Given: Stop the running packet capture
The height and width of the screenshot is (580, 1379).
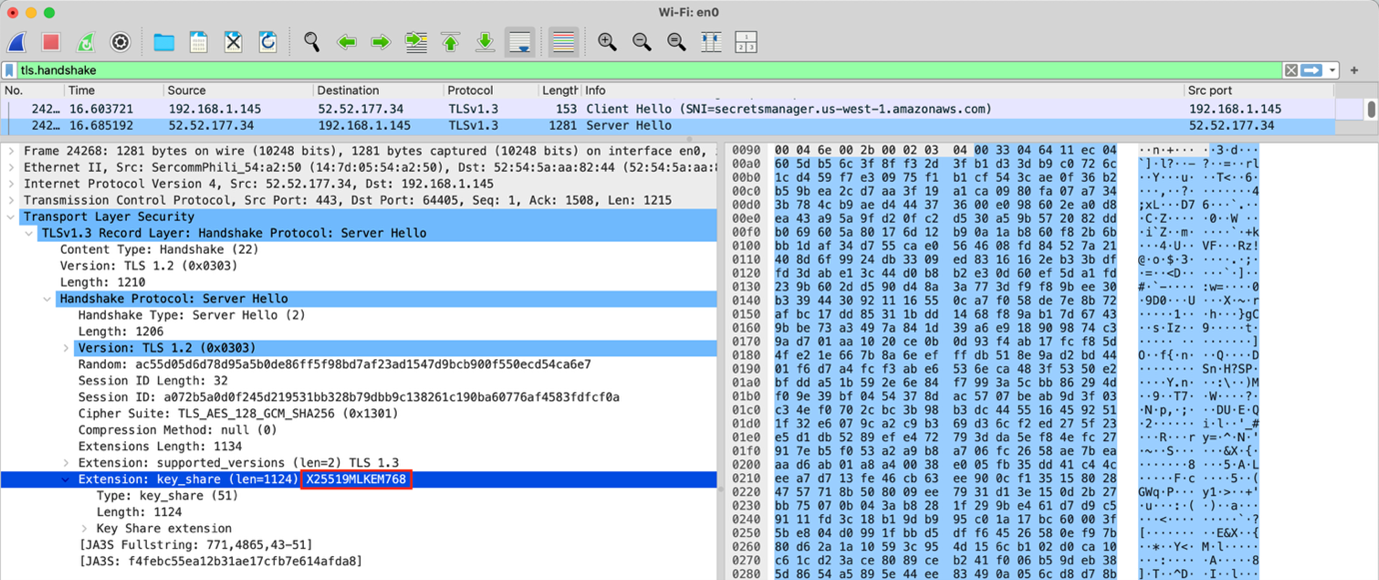Looking at the screenshot, I should tap(53, 41).
